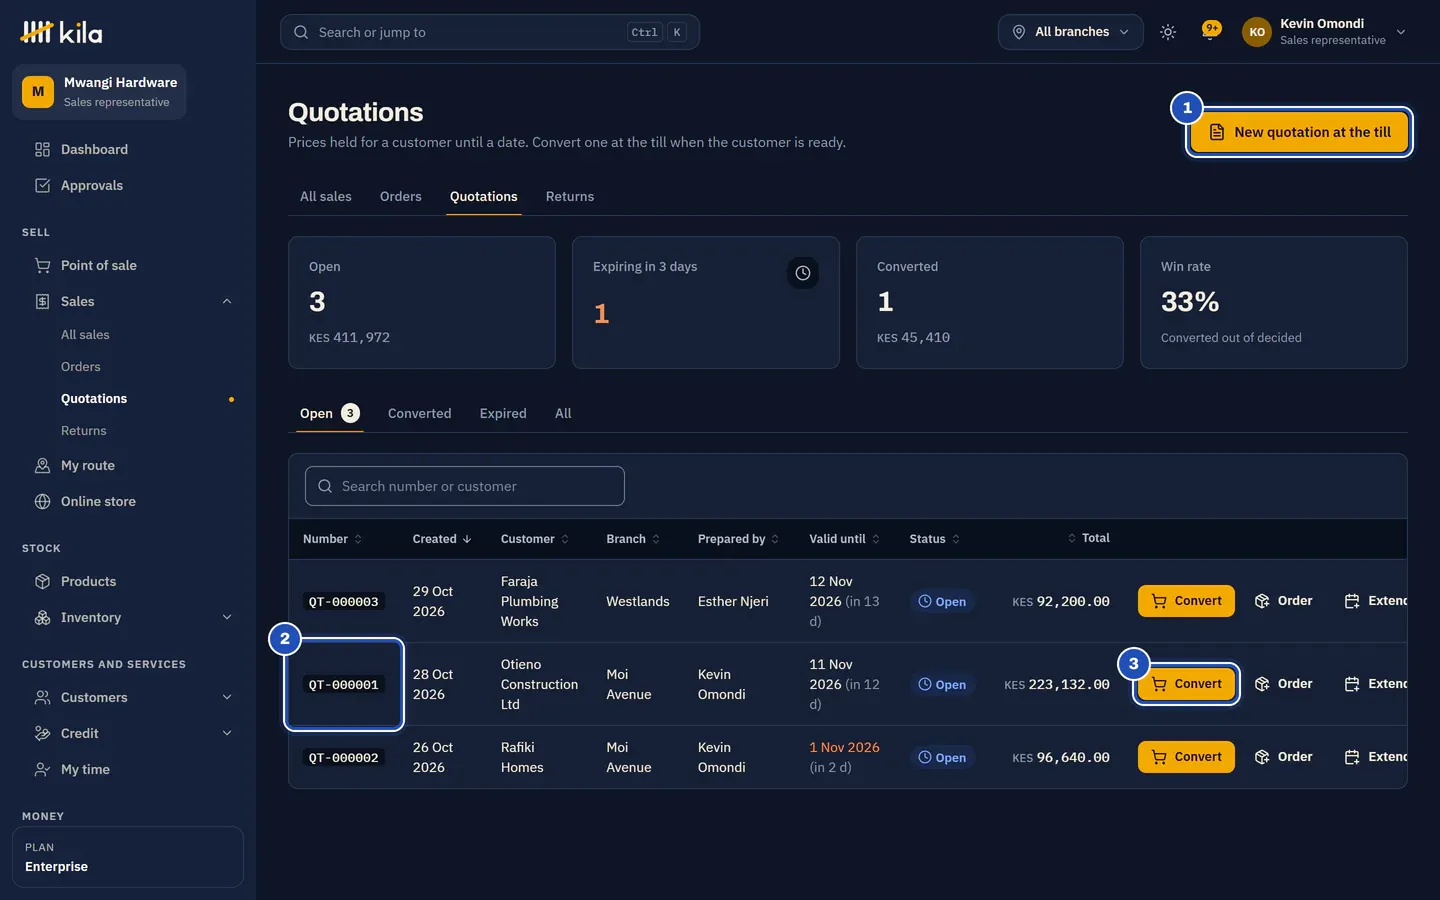The image size is (1440, 900).
Task: Switch to the All sales tab
Action: 326,196
